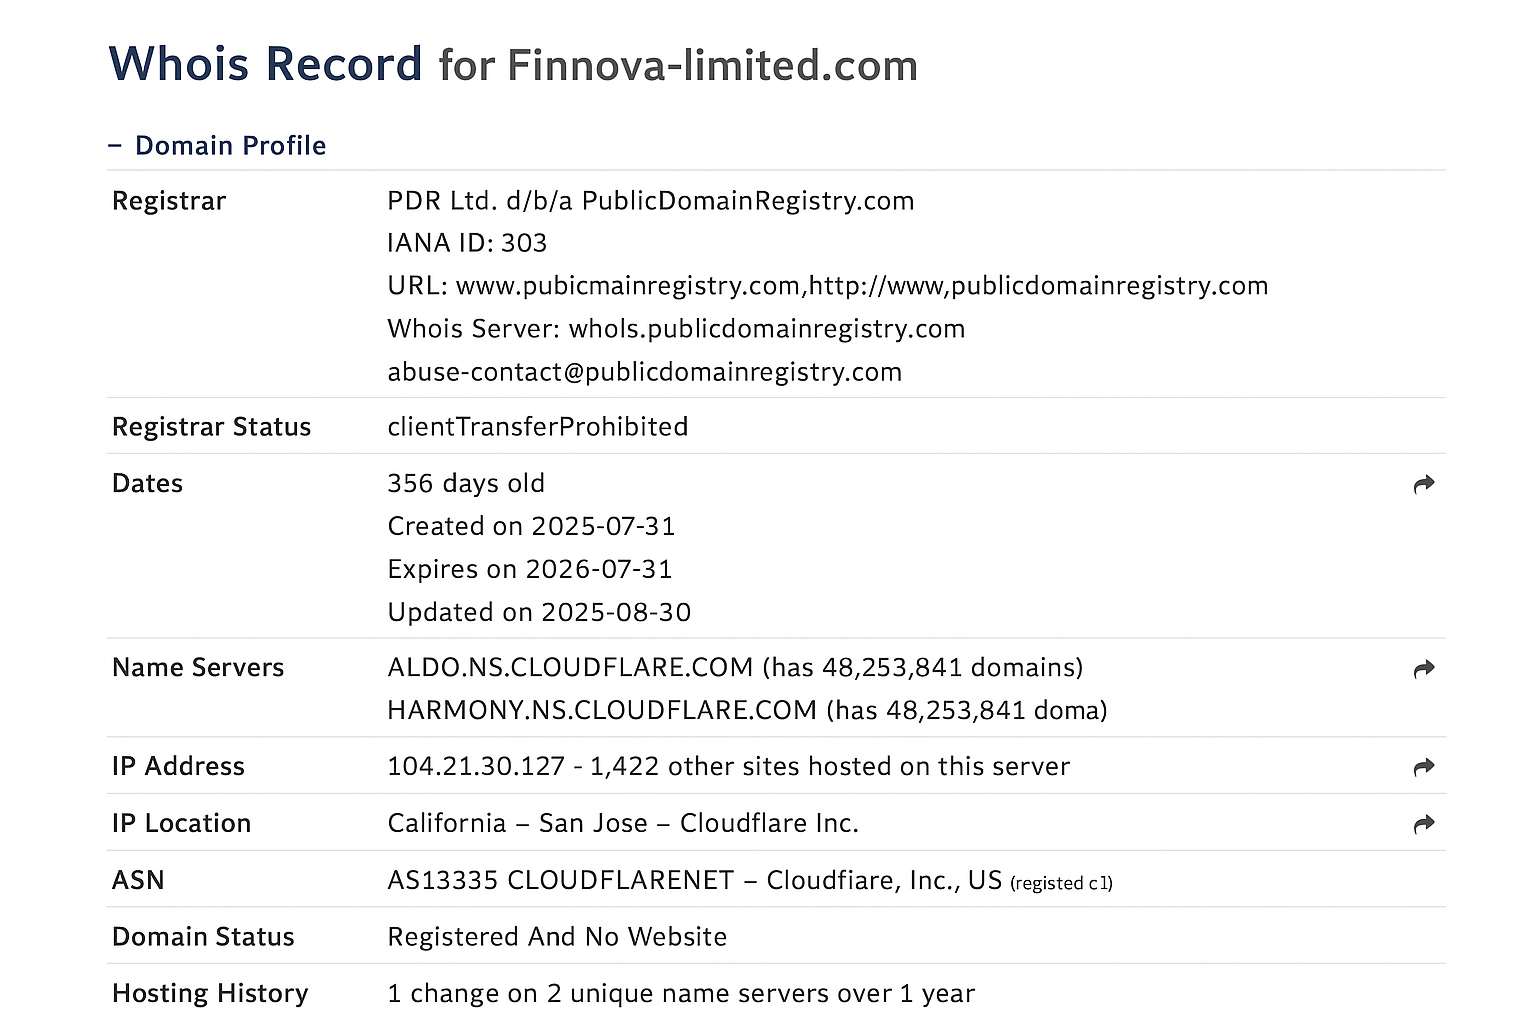Click the Registered And No Website status
Viewport: 1536px width, 1024px height.
coord(557,937)
